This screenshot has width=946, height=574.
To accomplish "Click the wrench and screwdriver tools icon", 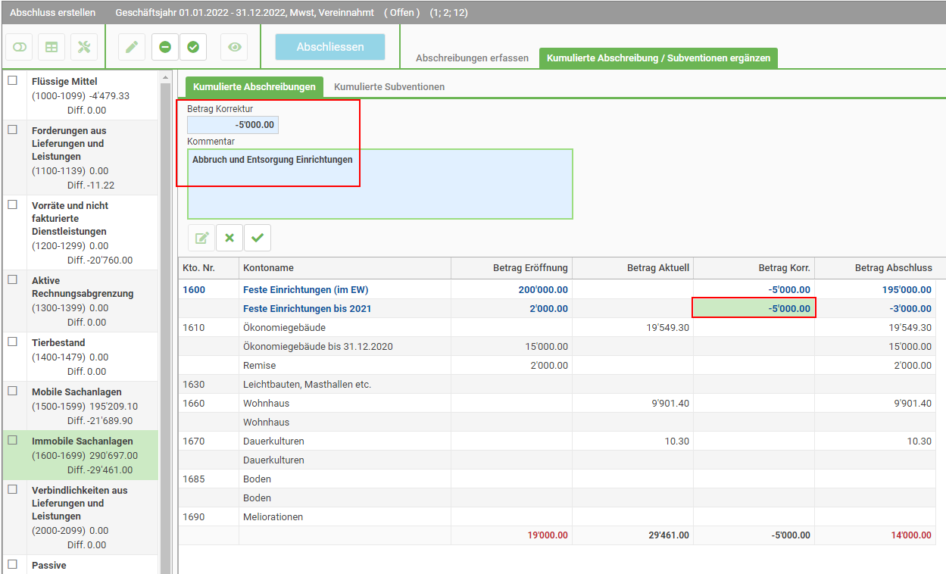I will 84,47.
